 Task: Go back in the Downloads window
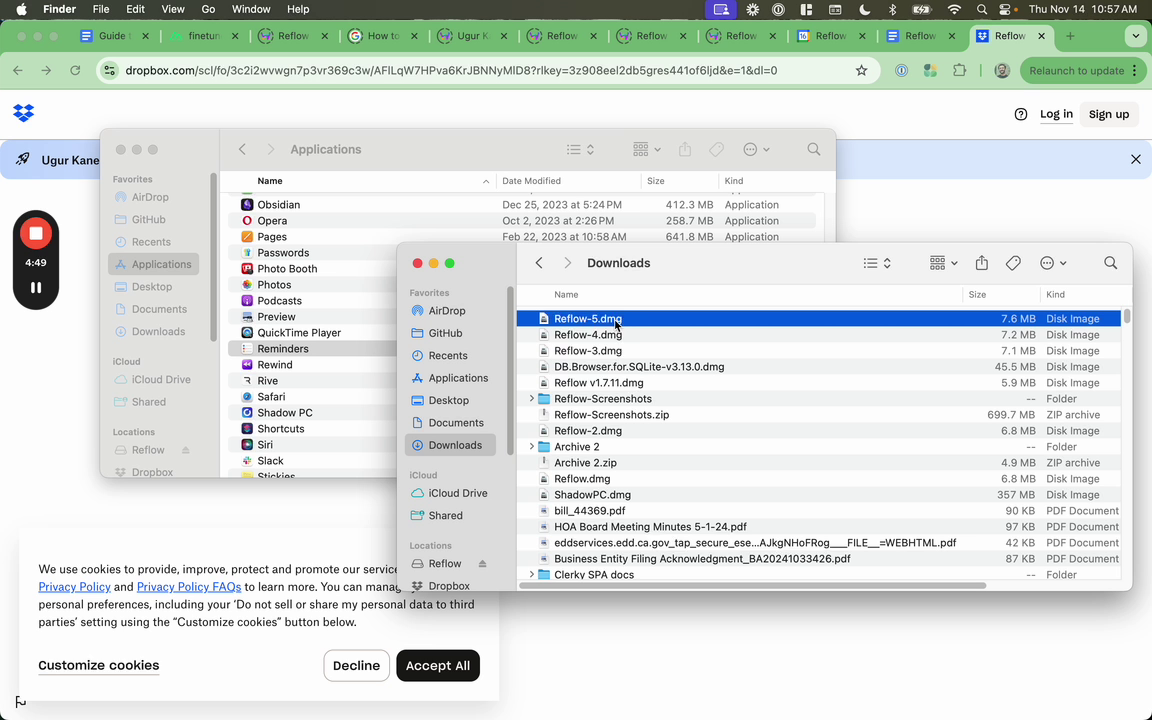pos(539,263)
